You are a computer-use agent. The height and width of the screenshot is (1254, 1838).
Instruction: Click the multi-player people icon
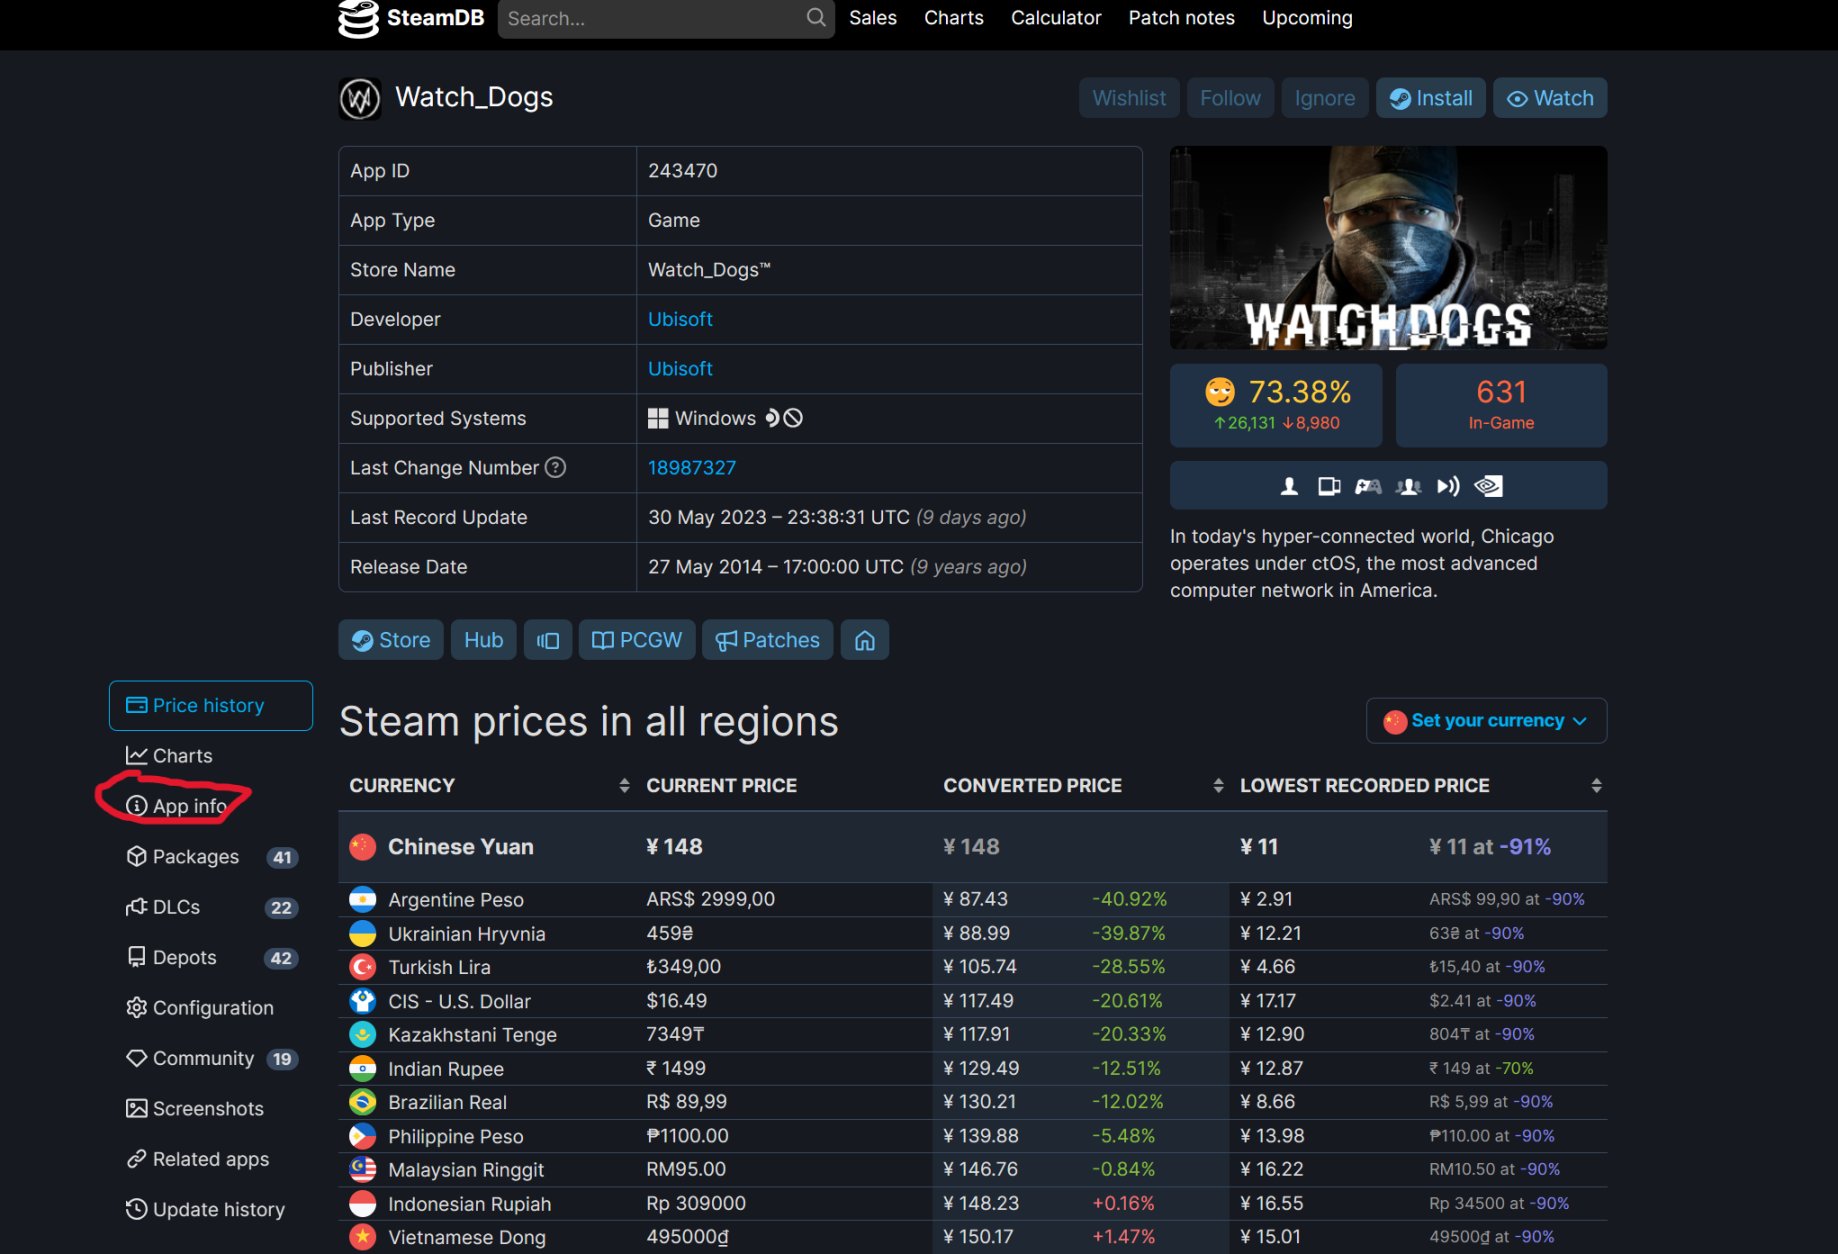click(x=1409, y=486)
